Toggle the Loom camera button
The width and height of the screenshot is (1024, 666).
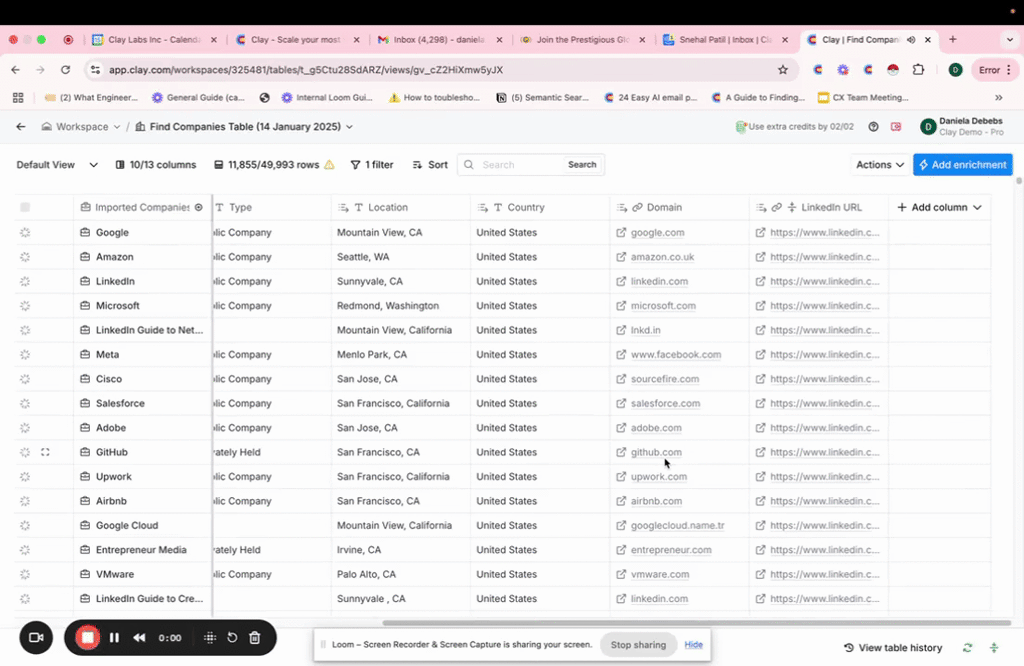(36, 637)
